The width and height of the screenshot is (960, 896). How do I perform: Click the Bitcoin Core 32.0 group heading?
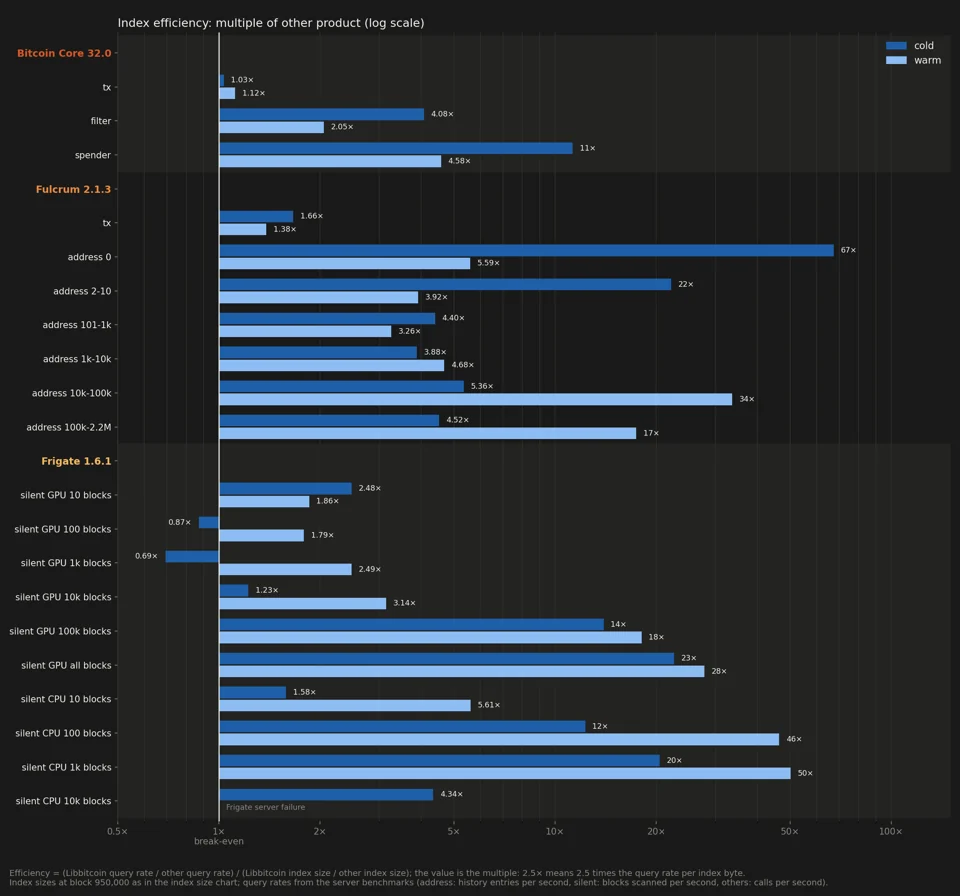pos(64,53)
